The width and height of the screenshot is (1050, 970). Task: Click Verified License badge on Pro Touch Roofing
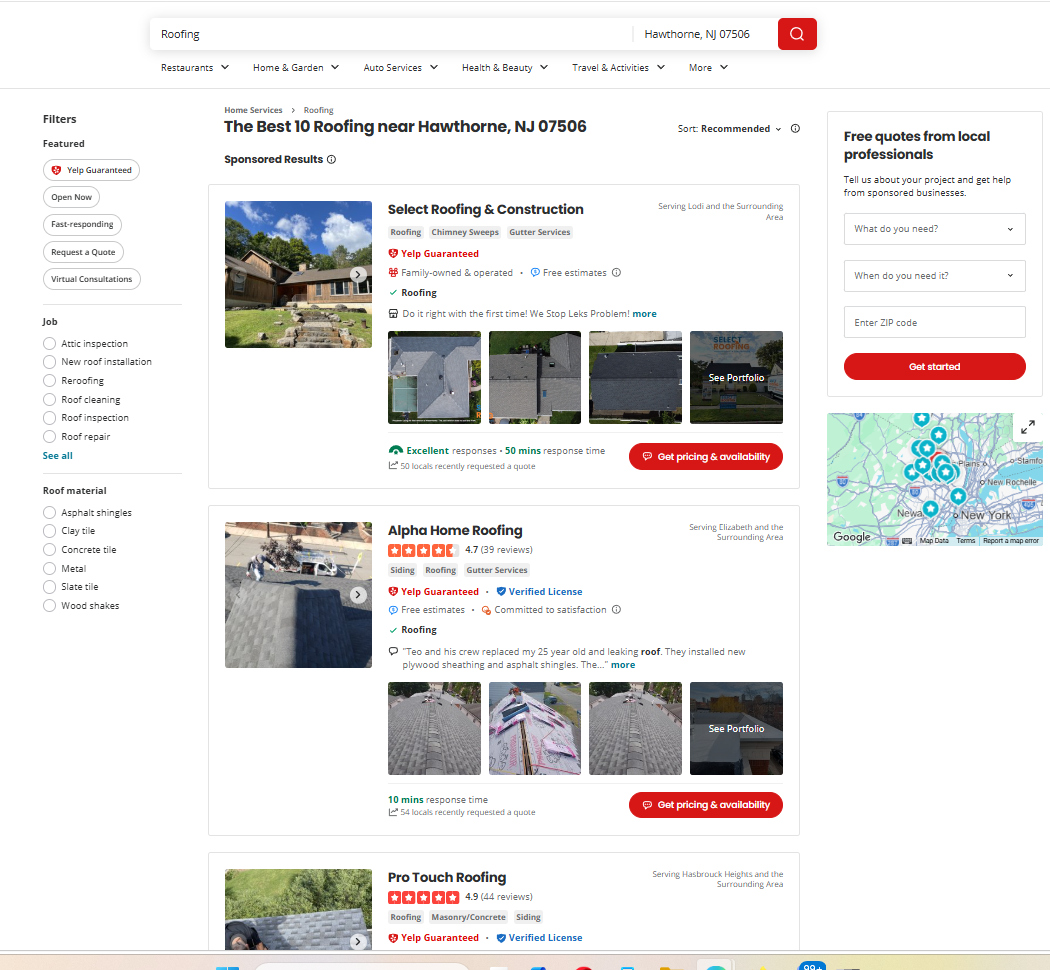click(539, 938)
